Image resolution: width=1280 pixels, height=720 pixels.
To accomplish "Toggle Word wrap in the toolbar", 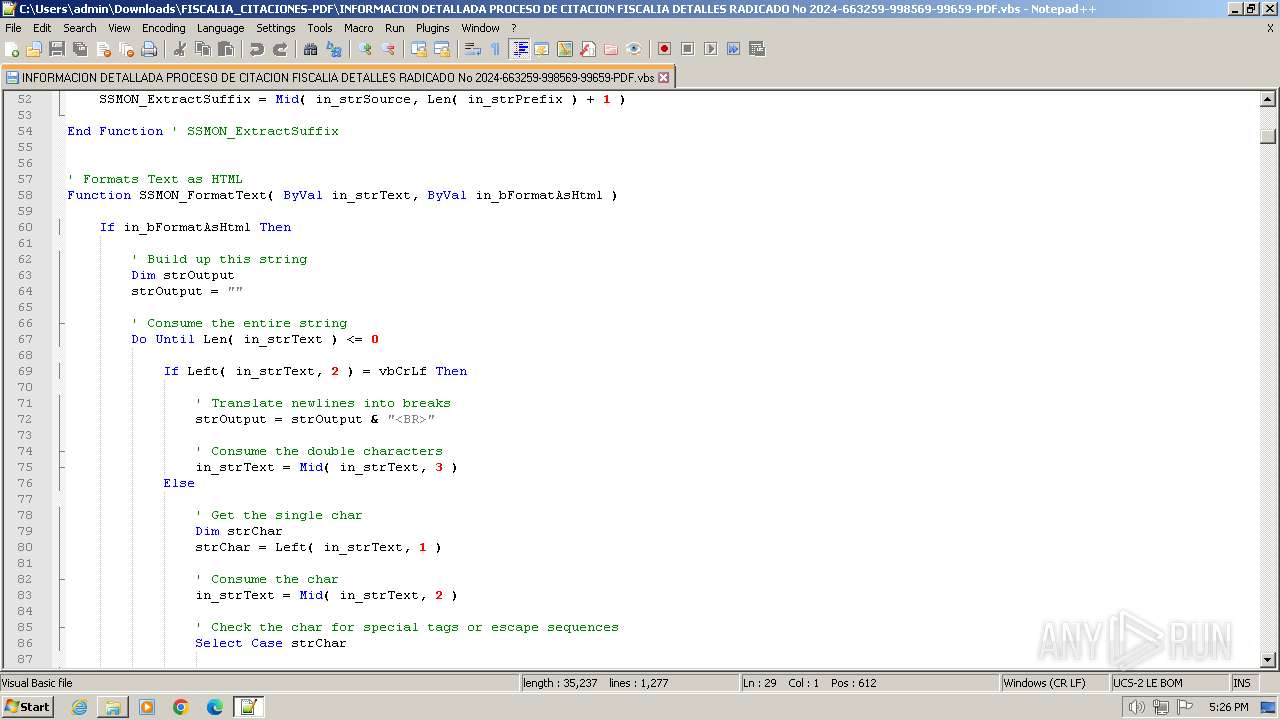I will 473,49.
